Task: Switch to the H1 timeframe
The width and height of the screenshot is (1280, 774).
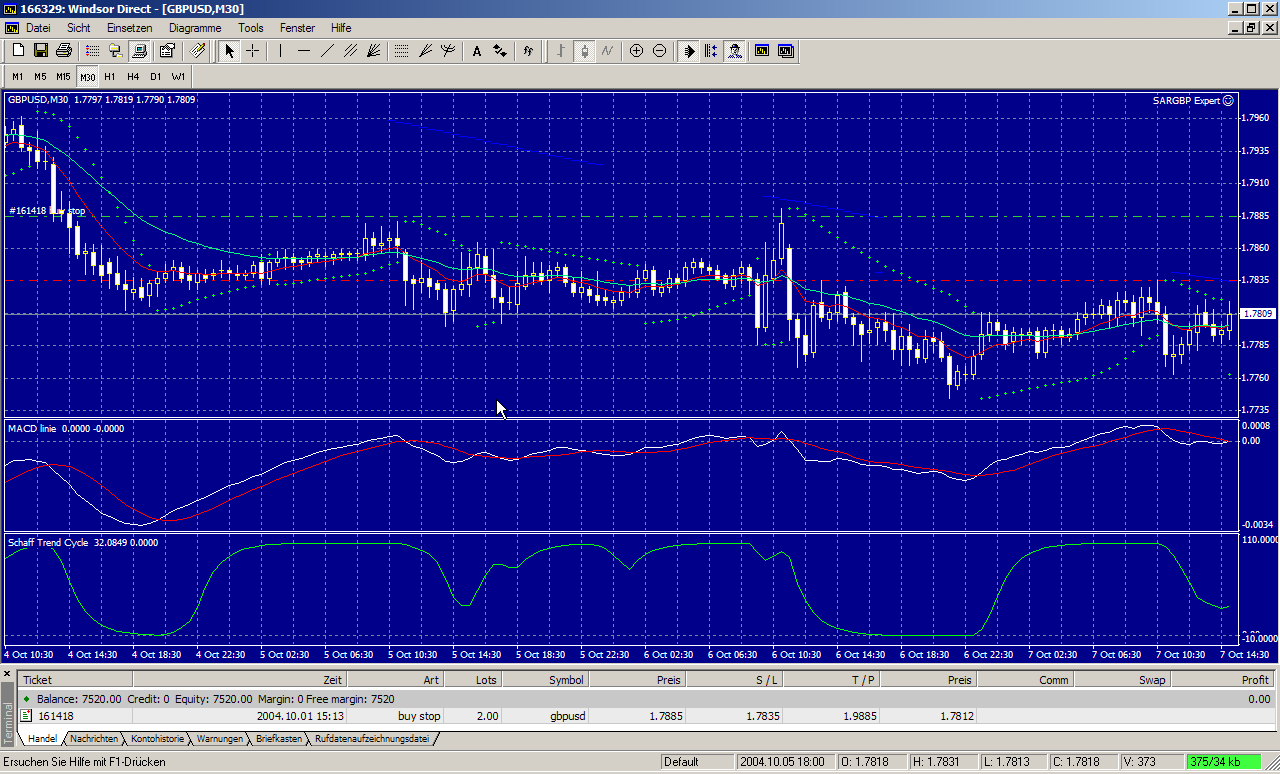Action: [110, 76]
